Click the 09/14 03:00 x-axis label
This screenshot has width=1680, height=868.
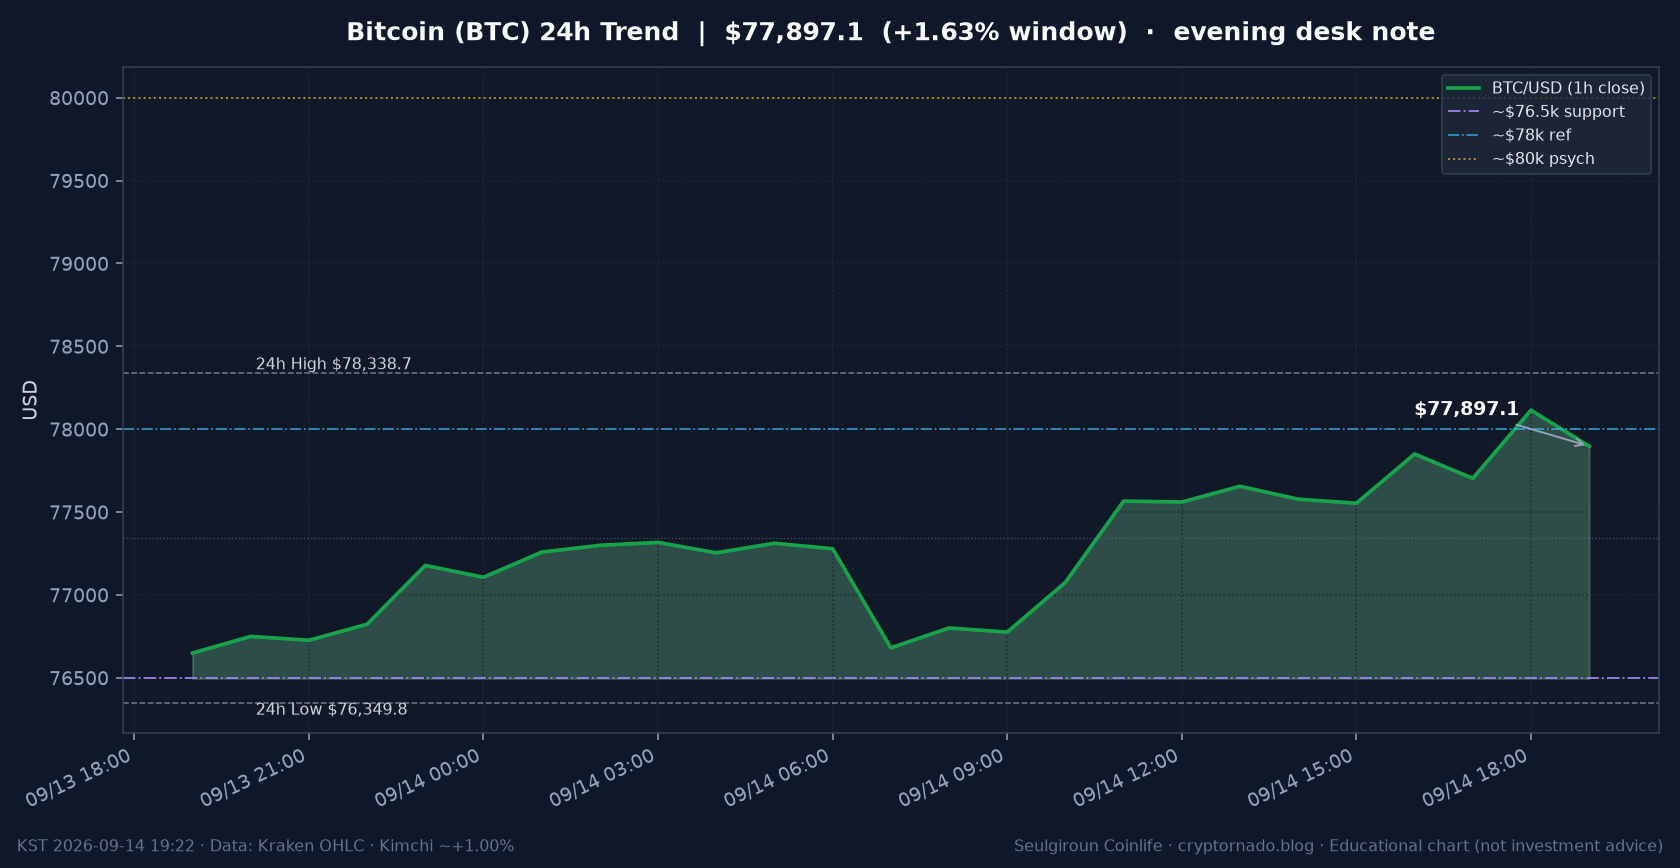coord(602,778)
